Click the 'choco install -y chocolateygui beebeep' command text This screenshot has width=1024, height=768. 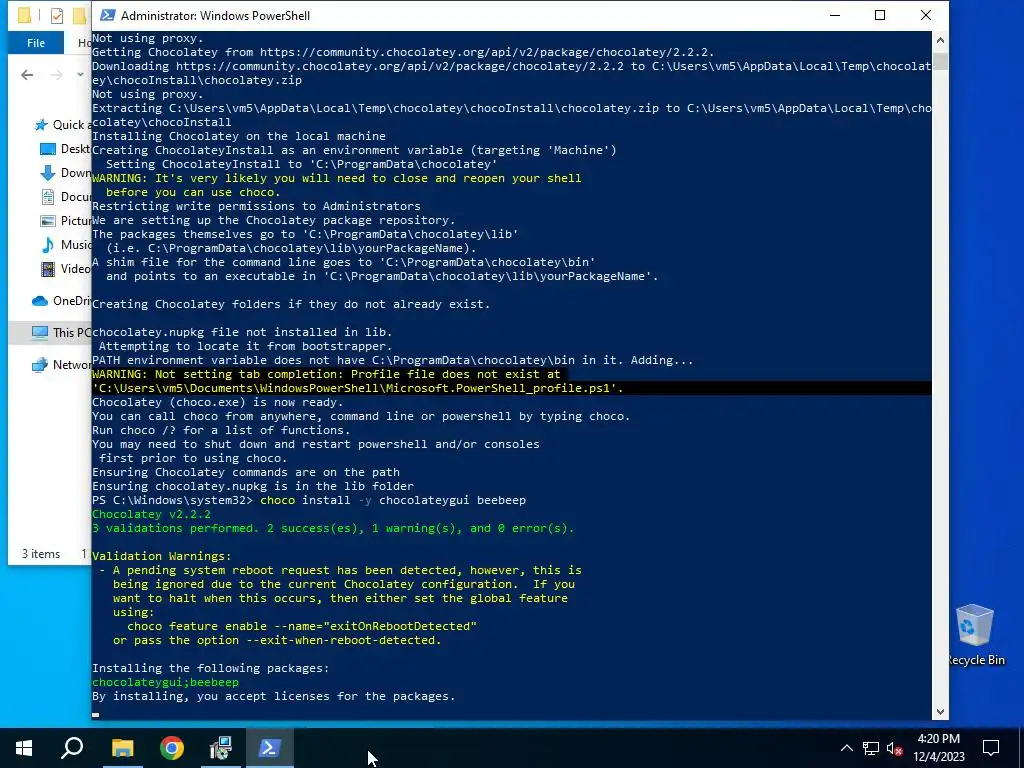pyautogui.click(x=392, y=500)
